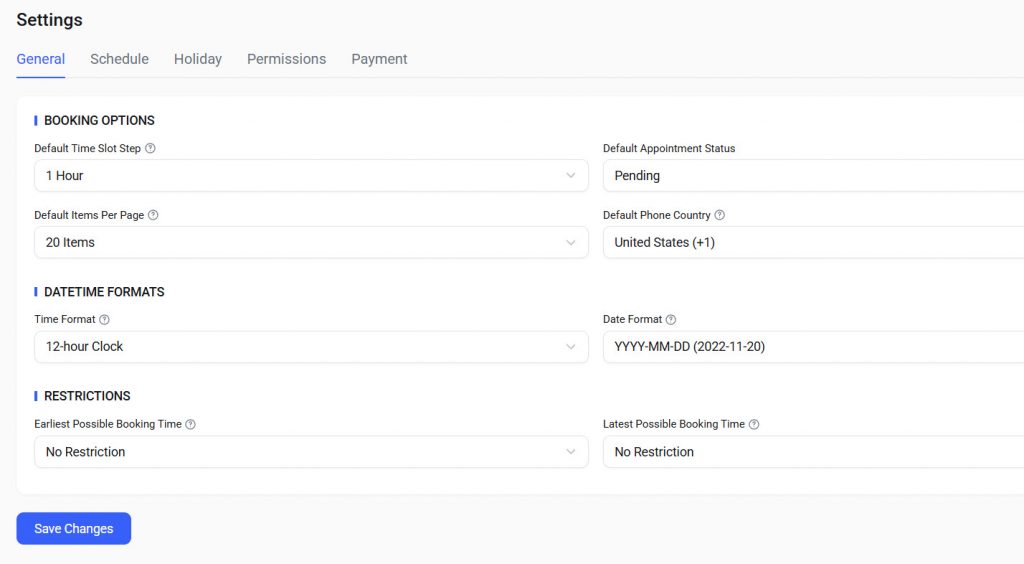
Task: Go to the Permissions tab
Action: click(286, 59)
